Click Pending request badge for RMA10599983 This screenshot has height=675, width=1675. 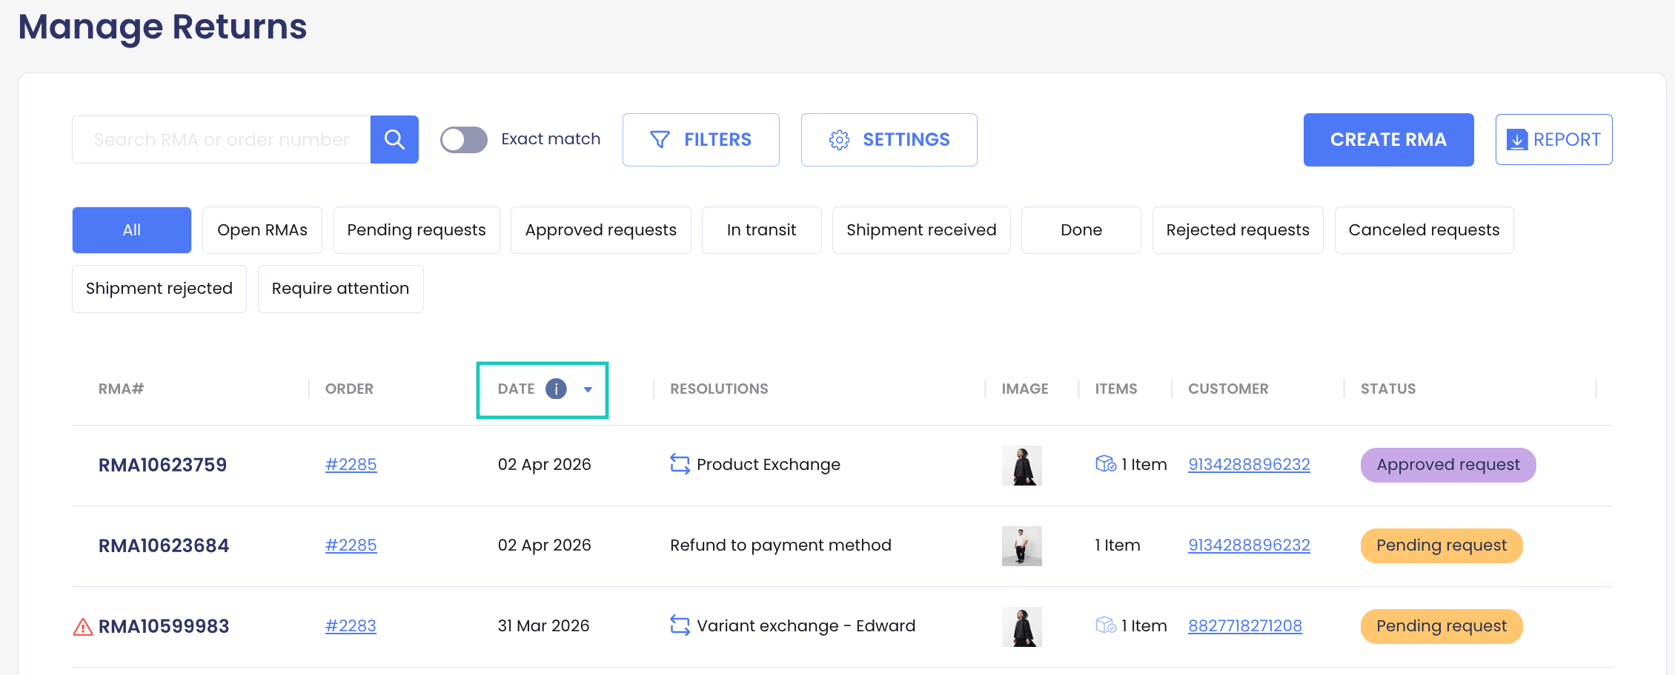(1441, 627)
